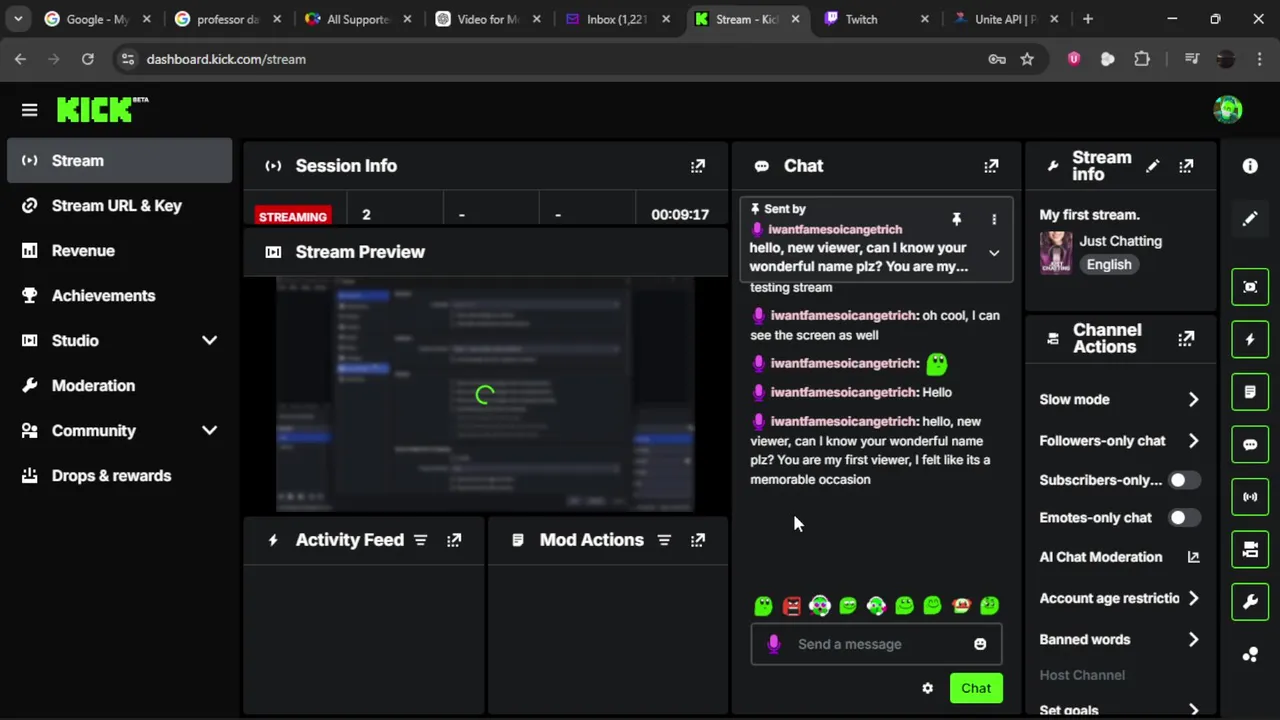Toggle Channel Actions panel via the sidebar icon above the wrench
Image resolution: width=1280 pixels, height=720 pixels.
(1250, 549)
